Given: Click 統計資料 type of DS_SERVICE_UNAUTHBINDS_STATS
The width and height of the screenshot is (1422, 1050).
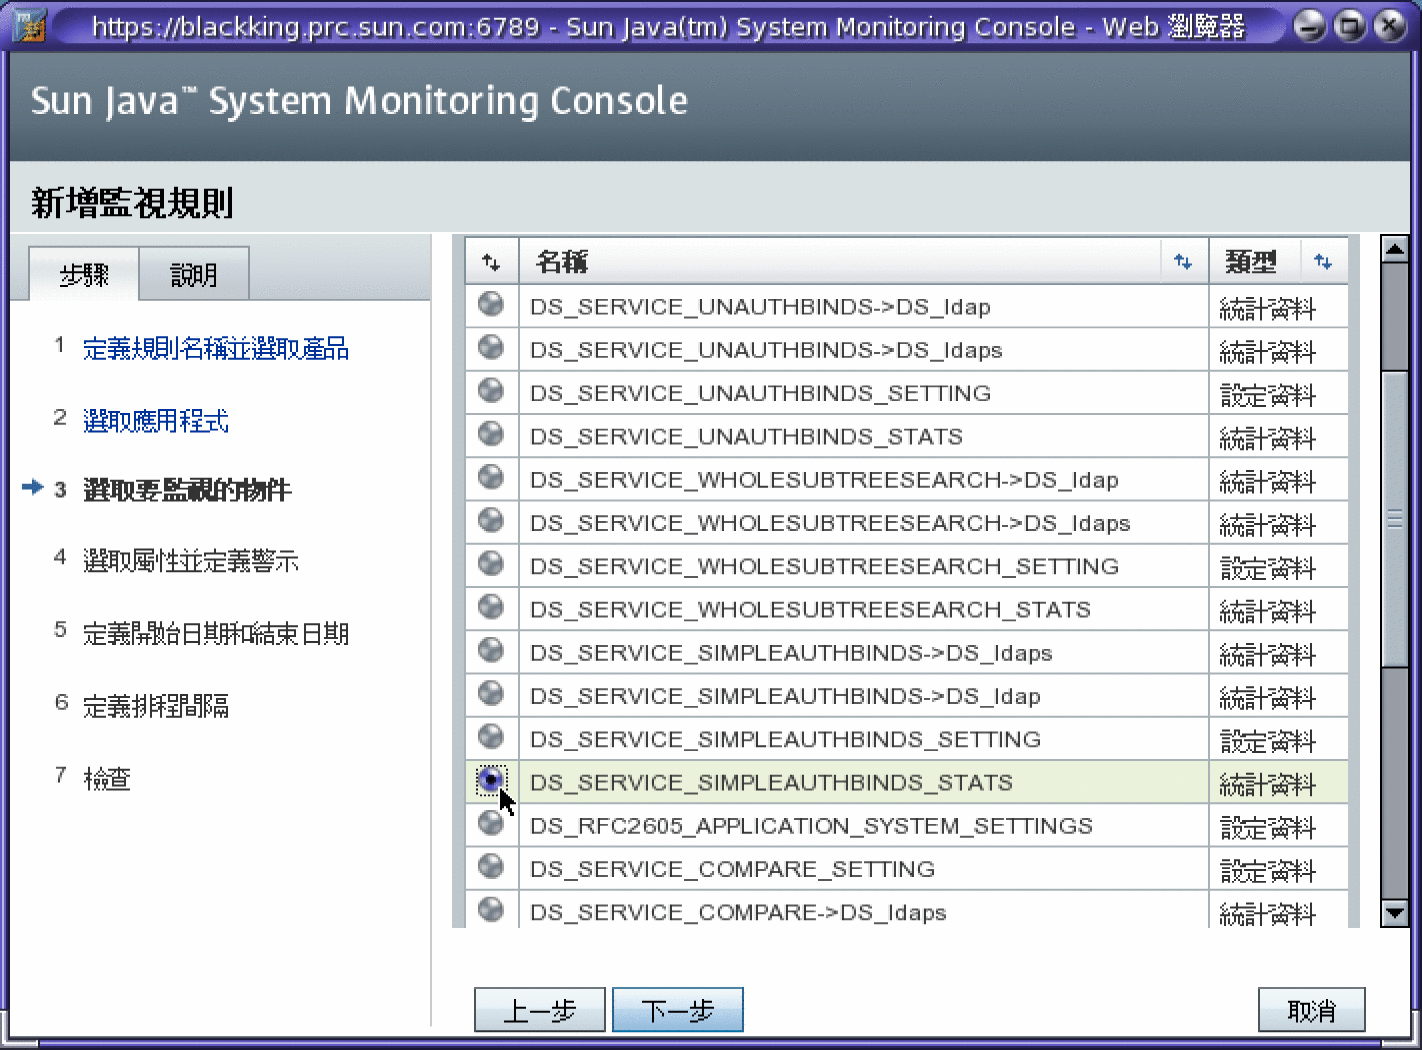Looking at the screenshot, I should tap(1268, 438).
